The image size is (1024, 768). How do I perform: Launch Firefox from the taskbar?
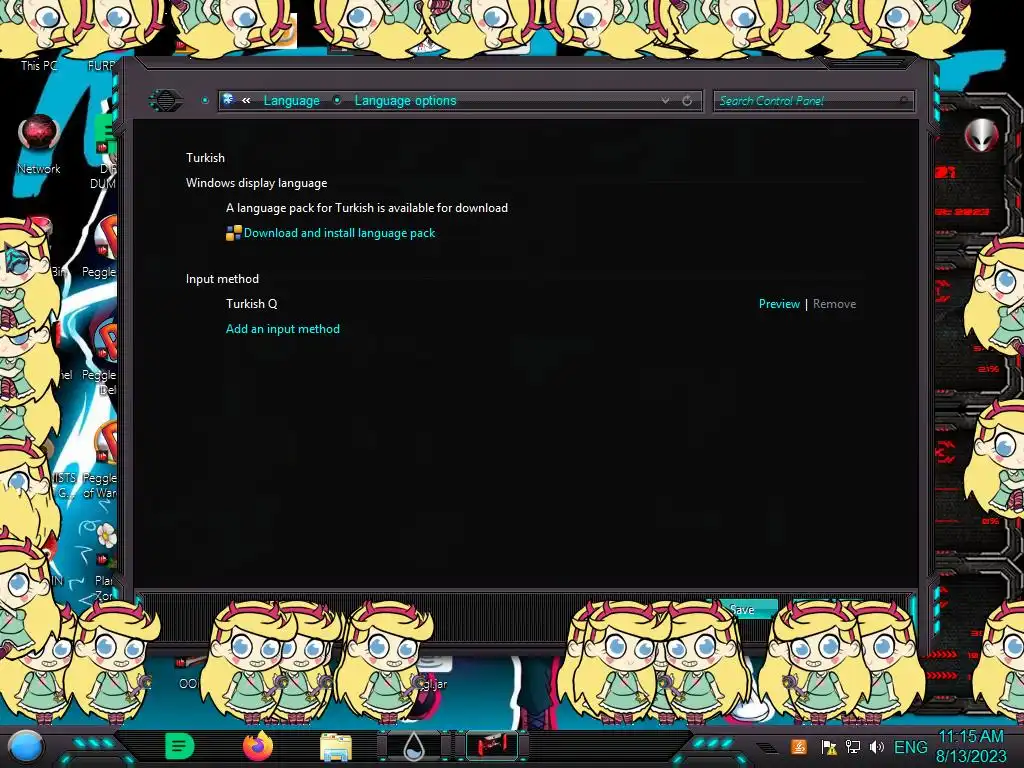tap(258, 746)
